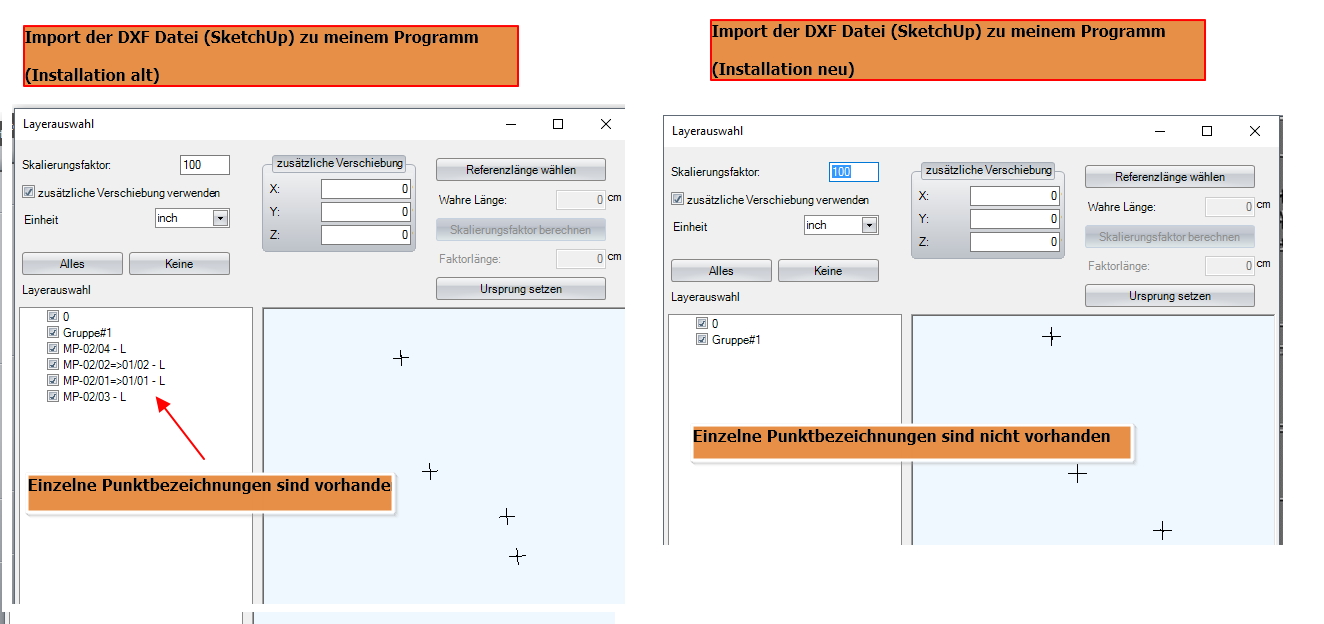This screenshot has width=1324, height=624.
Task: Click the highlighted Skalierungsfaktor field in right dialog
Action: pyautogui.click(x=853, y=172)
